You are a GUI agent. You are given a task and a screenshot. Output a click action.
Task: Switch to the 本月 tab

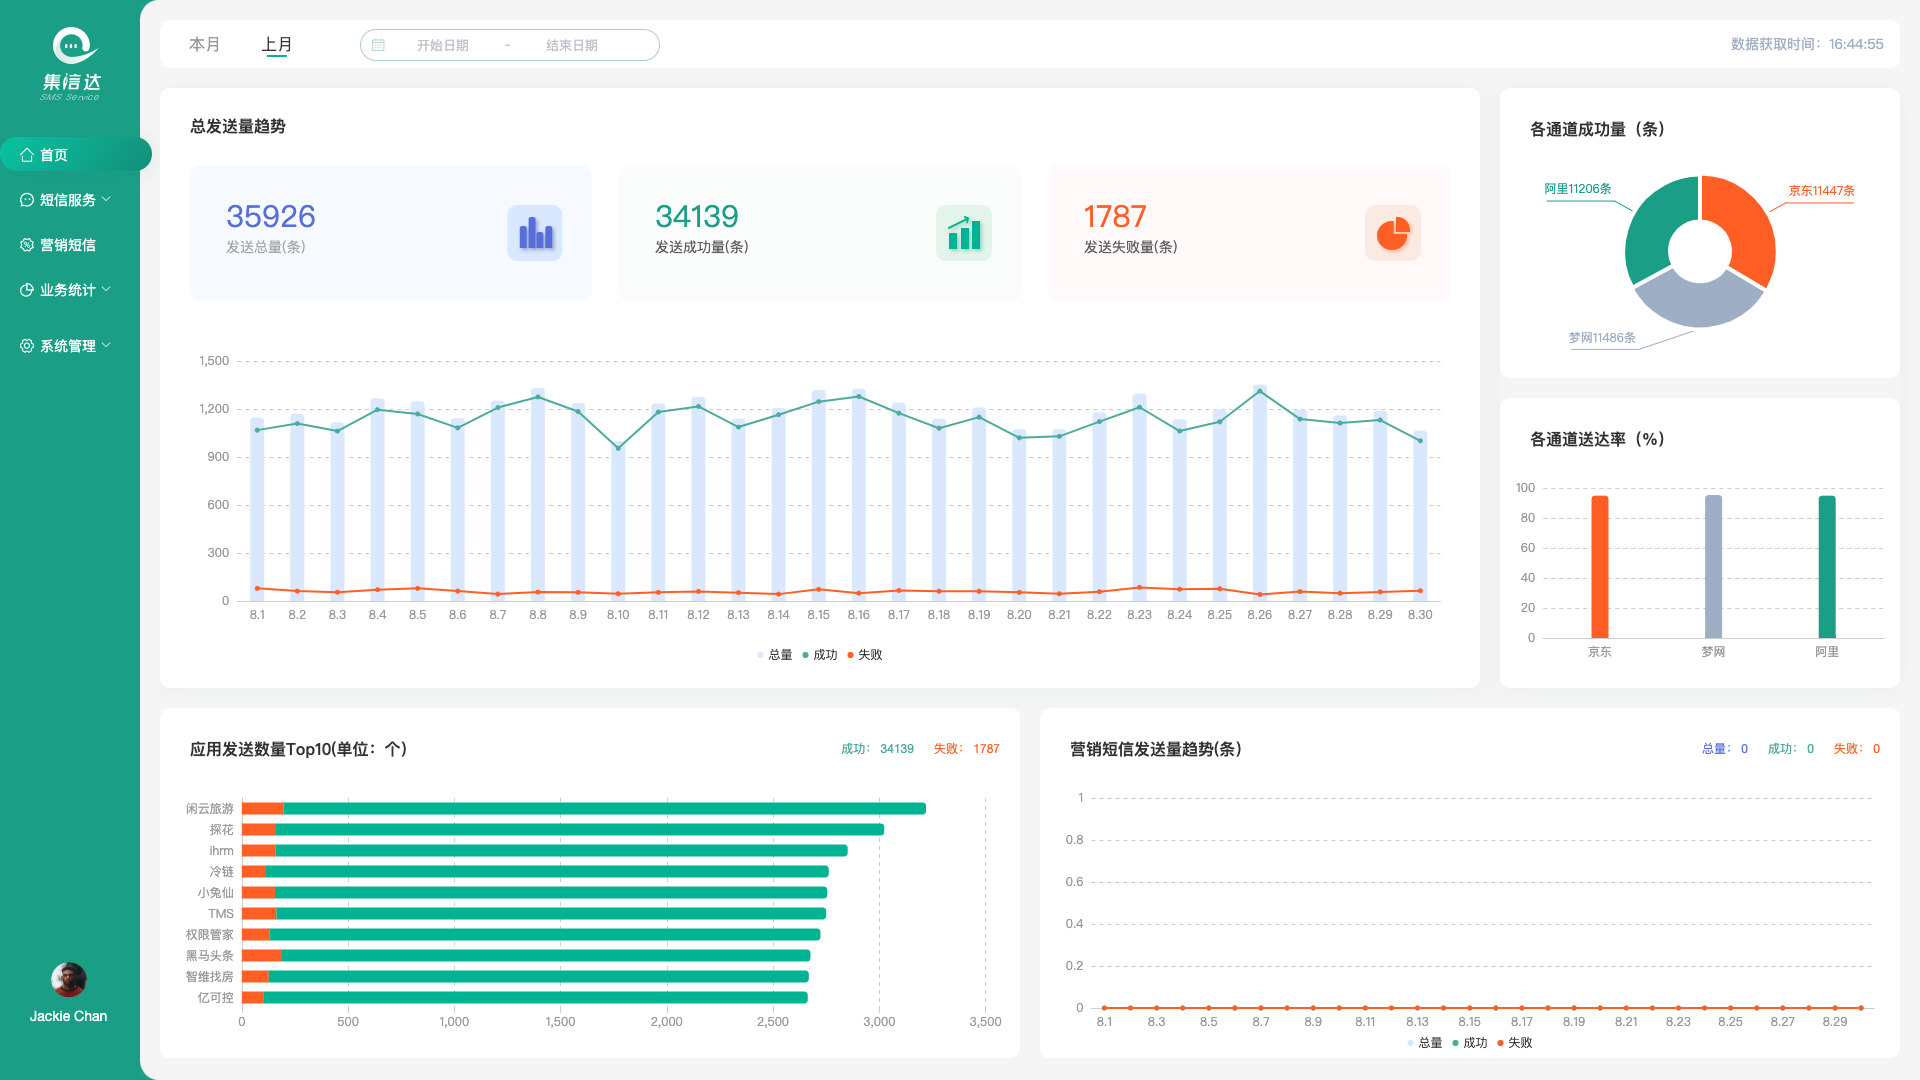point(204,45)
